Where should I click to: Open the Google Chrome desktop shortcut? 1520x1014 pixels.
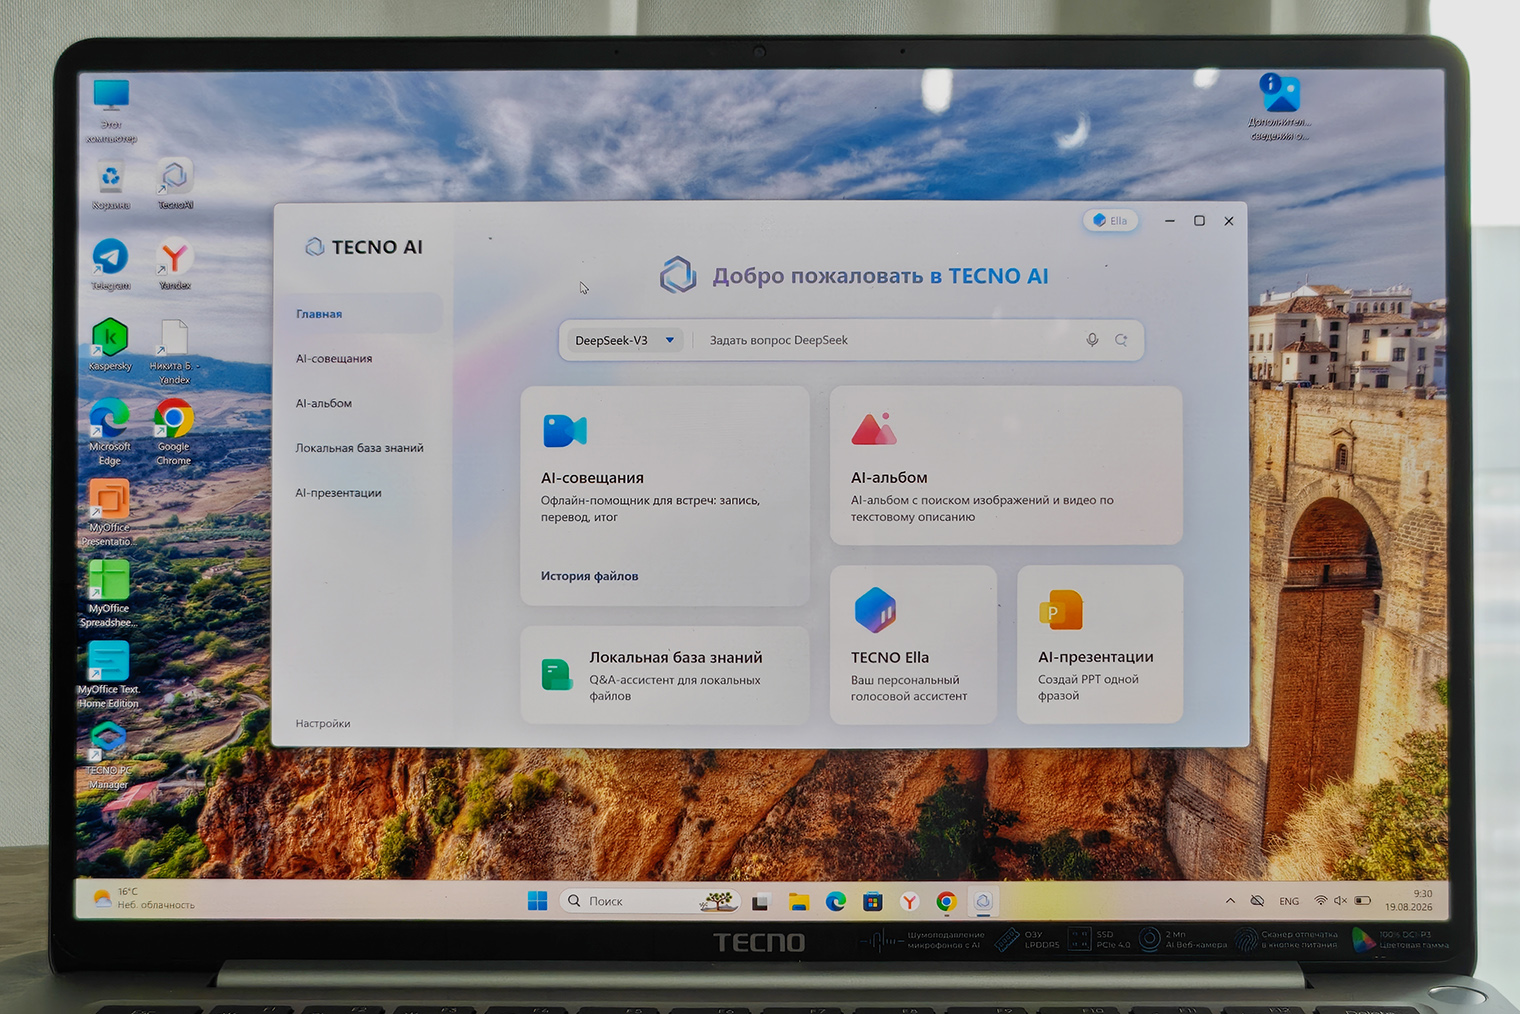[x=174, y=431]
